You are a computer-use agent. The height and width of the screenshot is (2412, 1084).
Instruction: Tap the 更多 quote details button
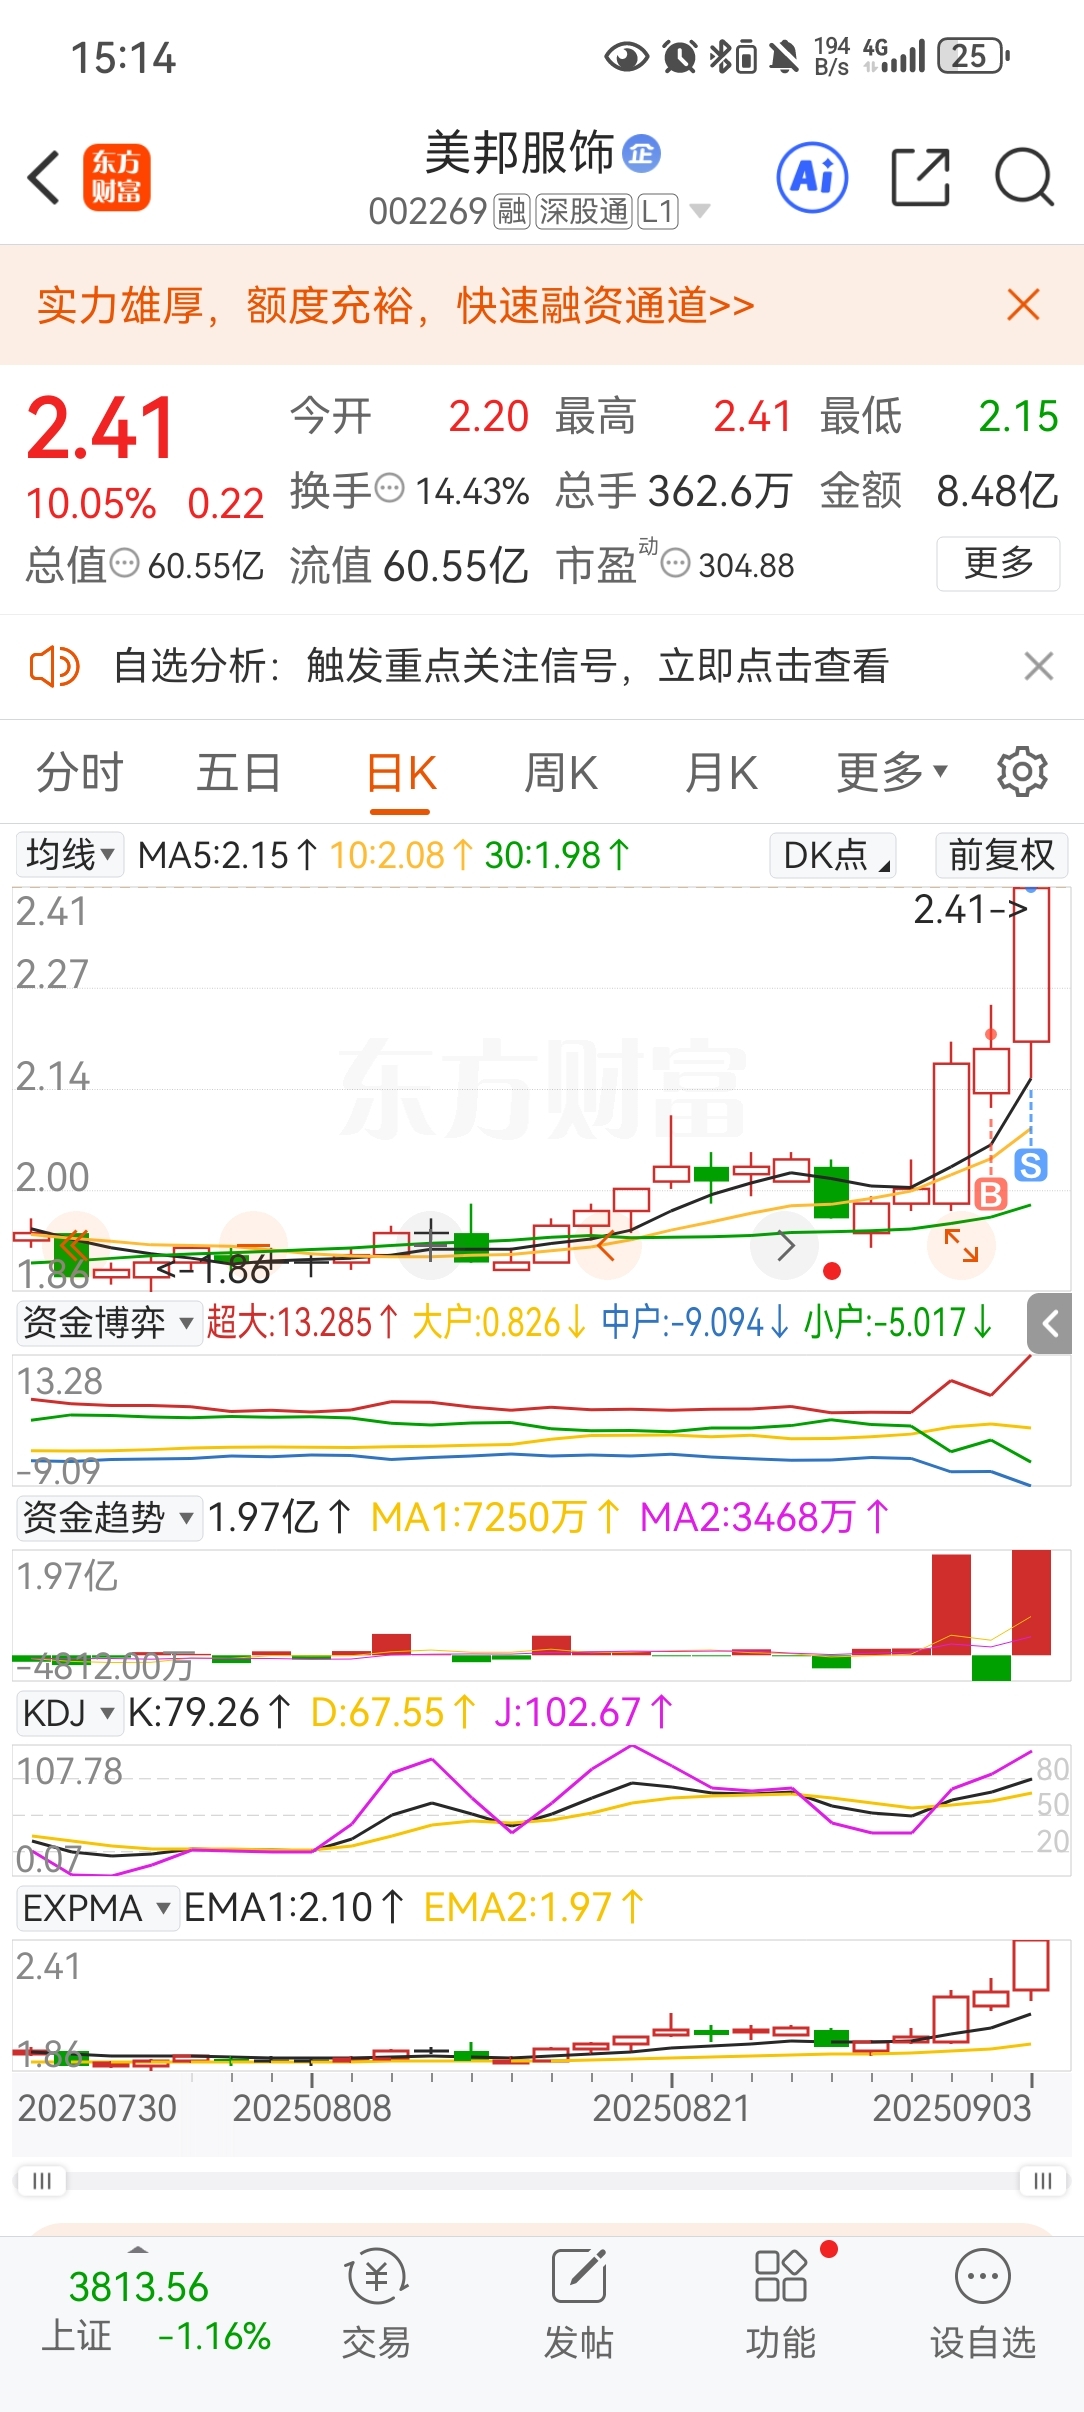pos(998,563)
